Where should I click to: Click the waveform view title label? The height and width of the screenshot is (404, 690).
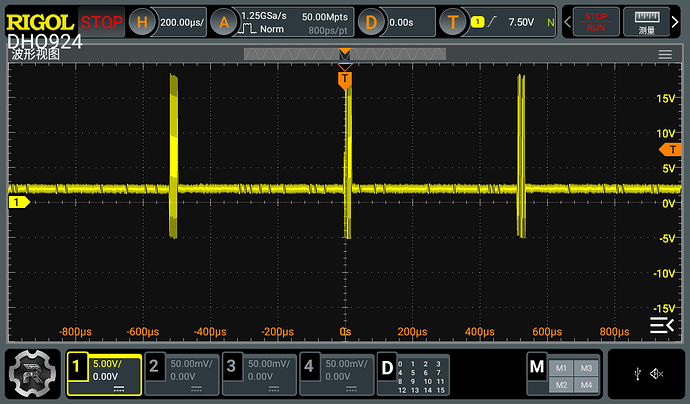click(36, 54)
